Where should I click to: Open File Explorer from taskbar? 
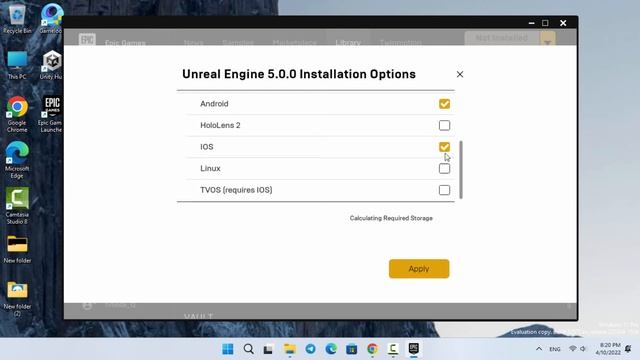click(x=290, y=349)
